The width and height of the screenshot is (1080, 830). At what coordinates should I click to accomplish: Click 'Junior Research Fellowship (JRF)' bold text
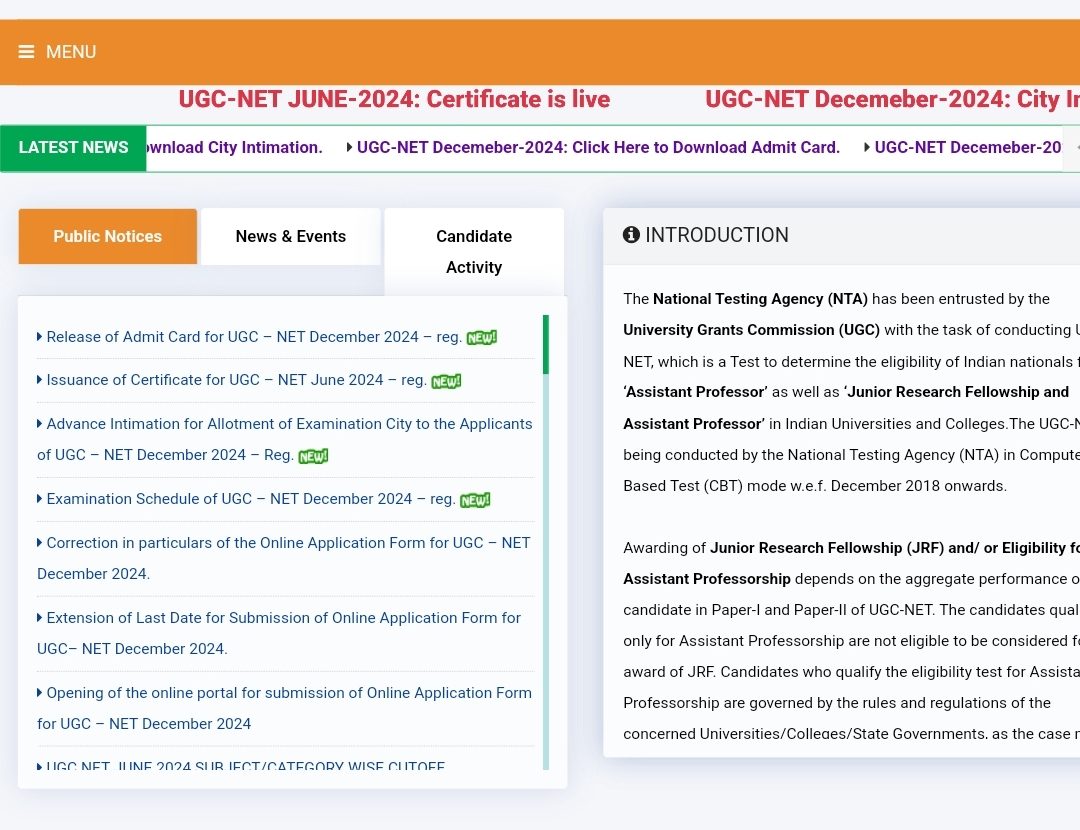coord(827,548)
